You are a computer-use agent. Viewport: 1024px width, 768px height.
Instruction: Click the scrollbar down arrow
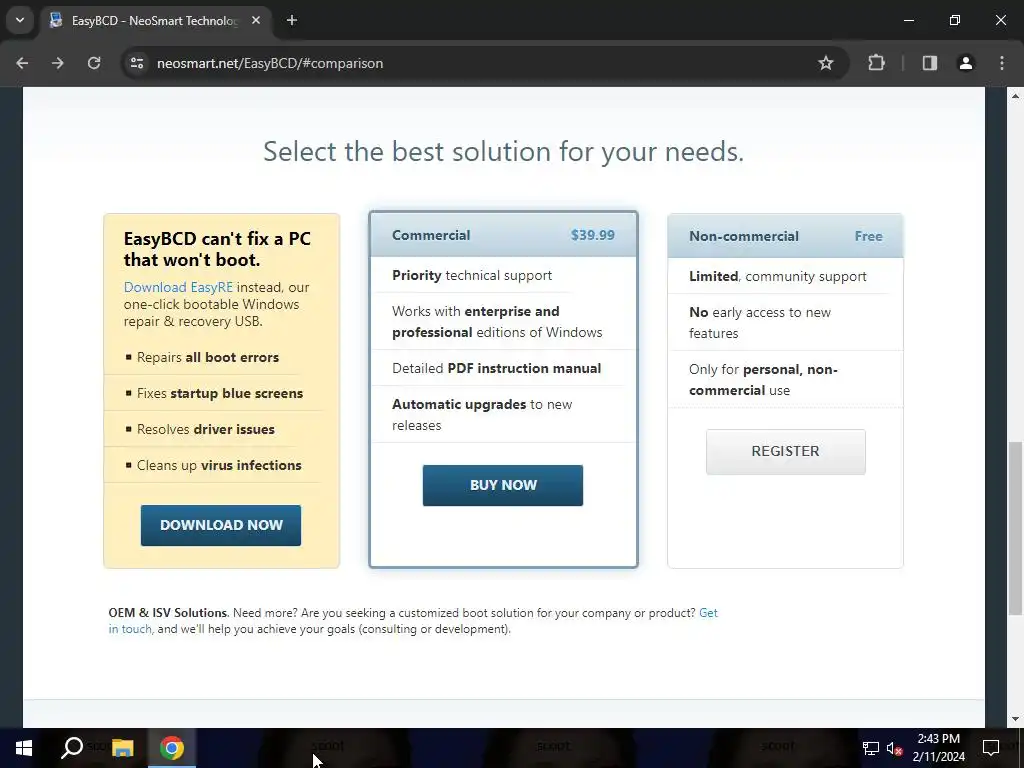tap(1015, 719)
